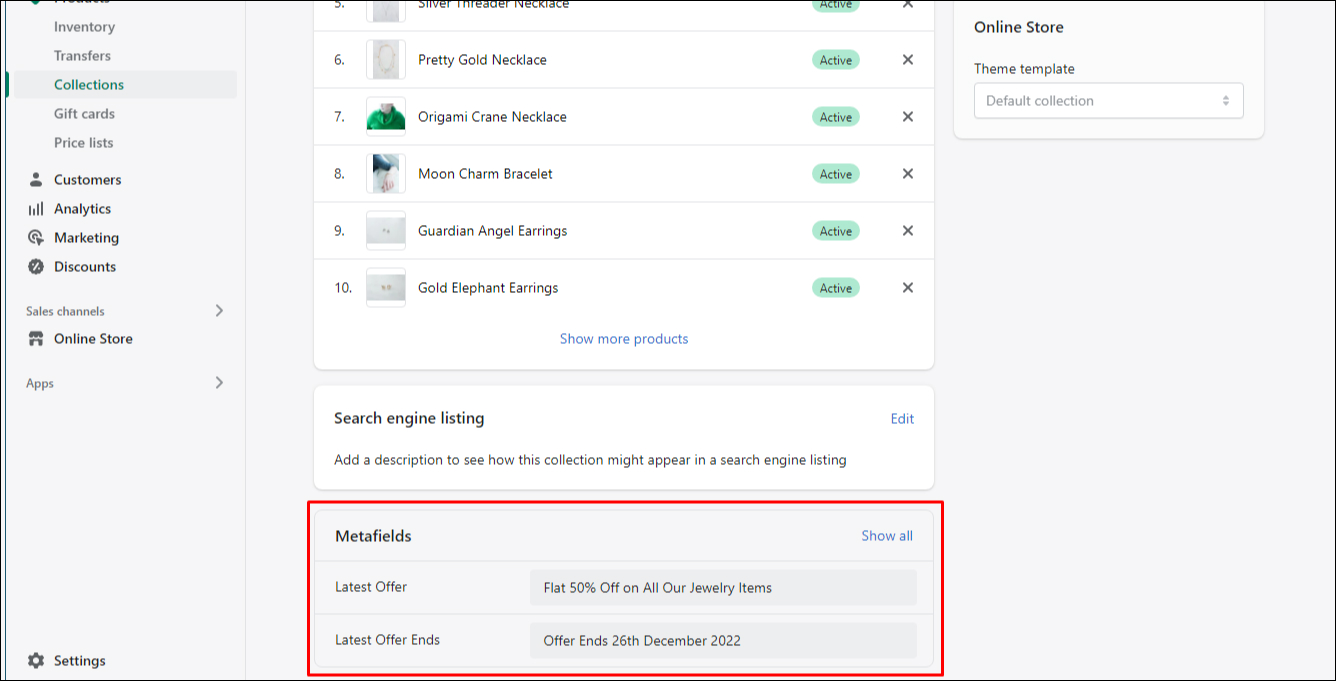
Task: Open Price lists in sidebar
Action: tap(84, 143)
